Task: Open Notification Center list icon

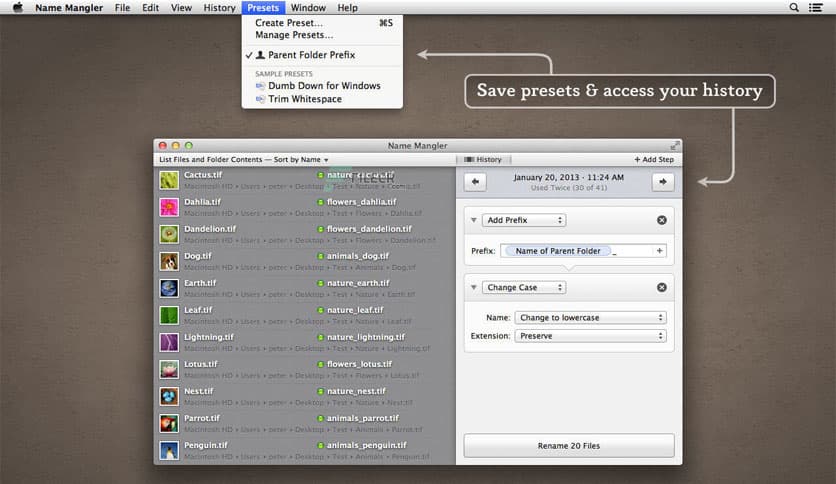Action: [815, 7]
